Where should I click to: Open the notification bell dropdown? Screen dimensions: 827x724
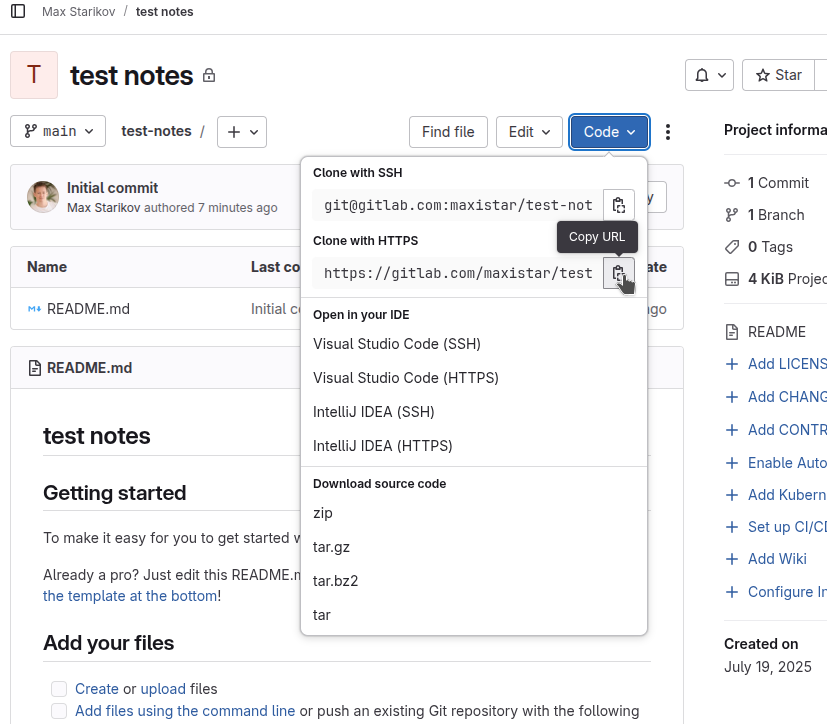tap(709, 75)
